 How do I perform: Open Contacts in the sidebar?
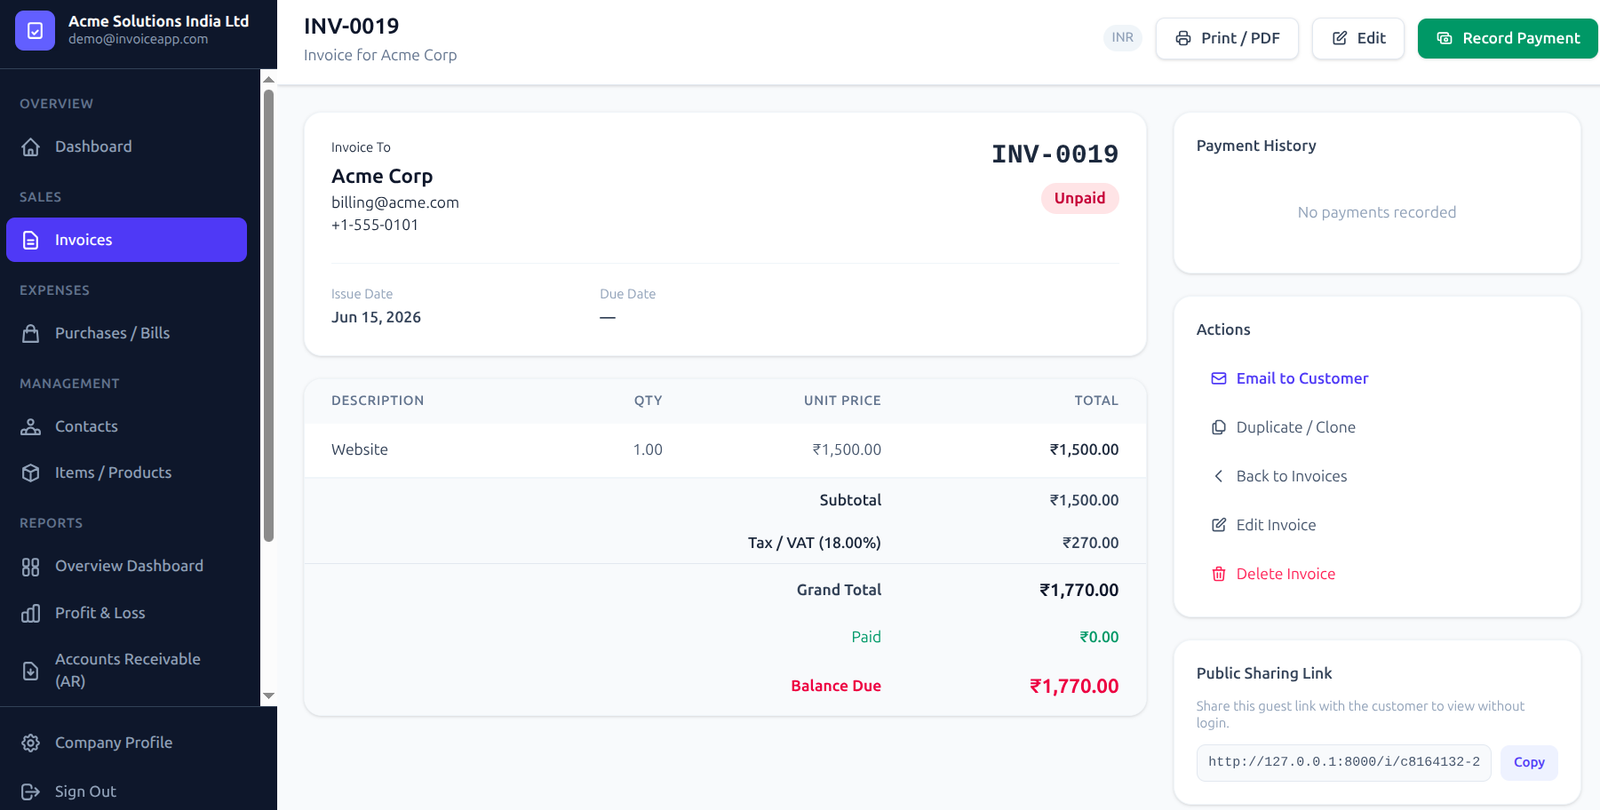tap(126, 427)
